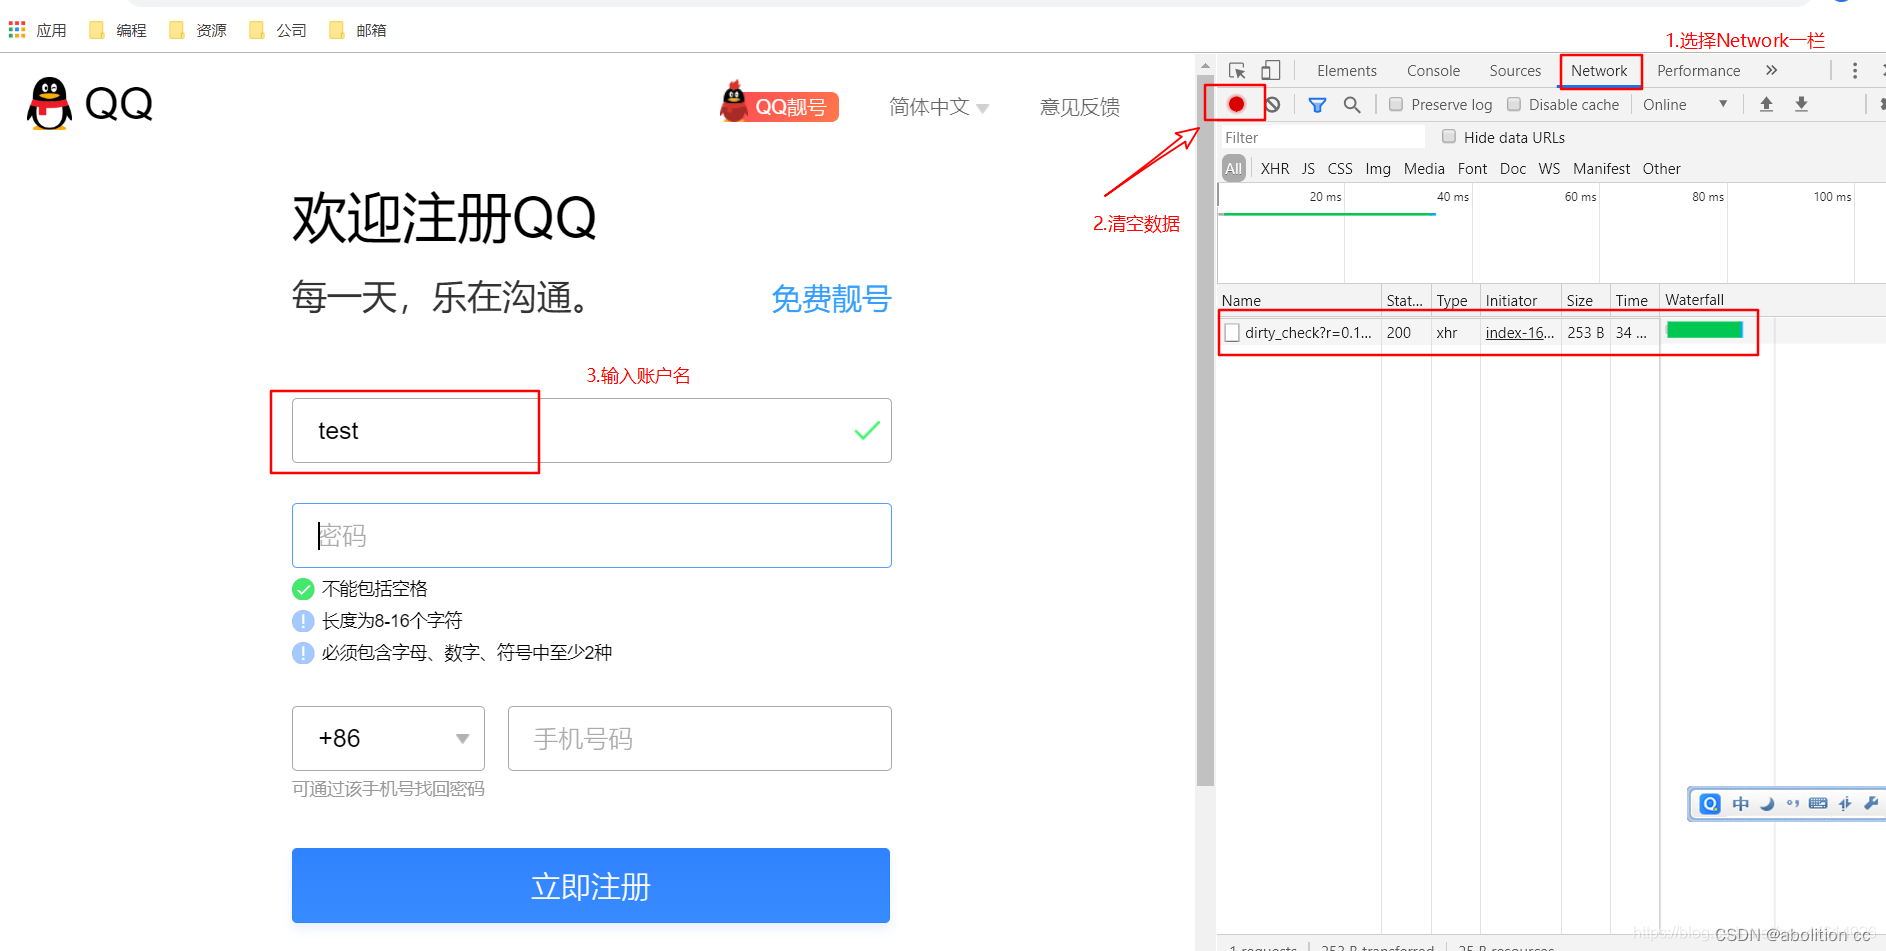Screen dimensions: 1886x951
Task: Filter requests by Doc type
Action: click(1513, 168)
